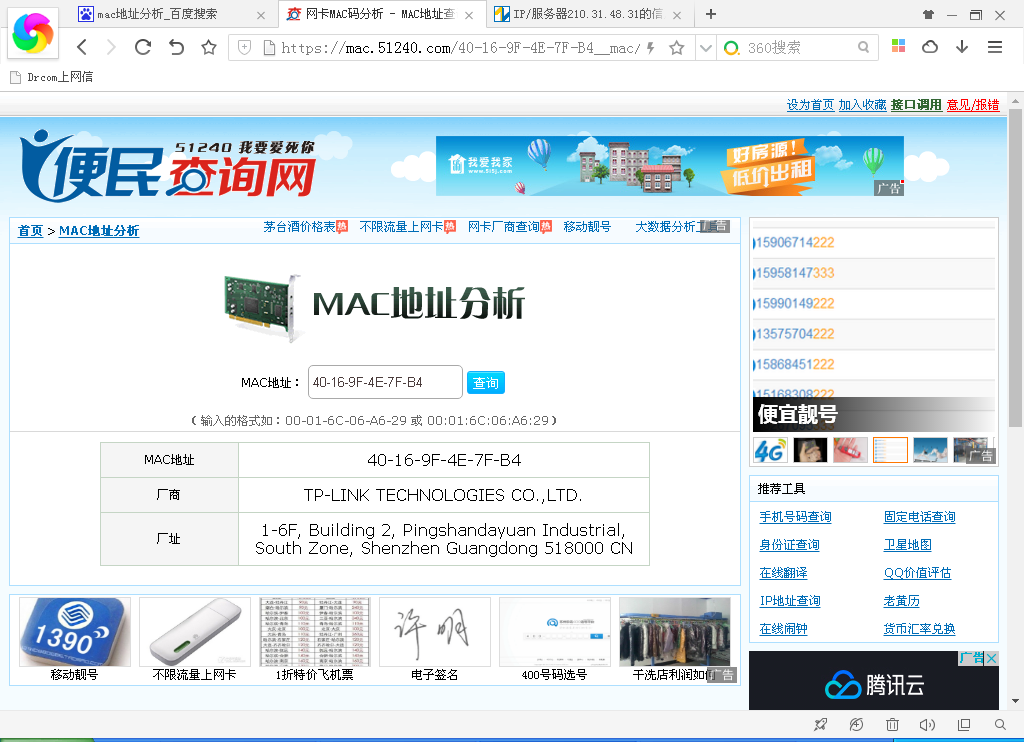Click the MAC地址分析 breadcrumb link

coord(99,231)
